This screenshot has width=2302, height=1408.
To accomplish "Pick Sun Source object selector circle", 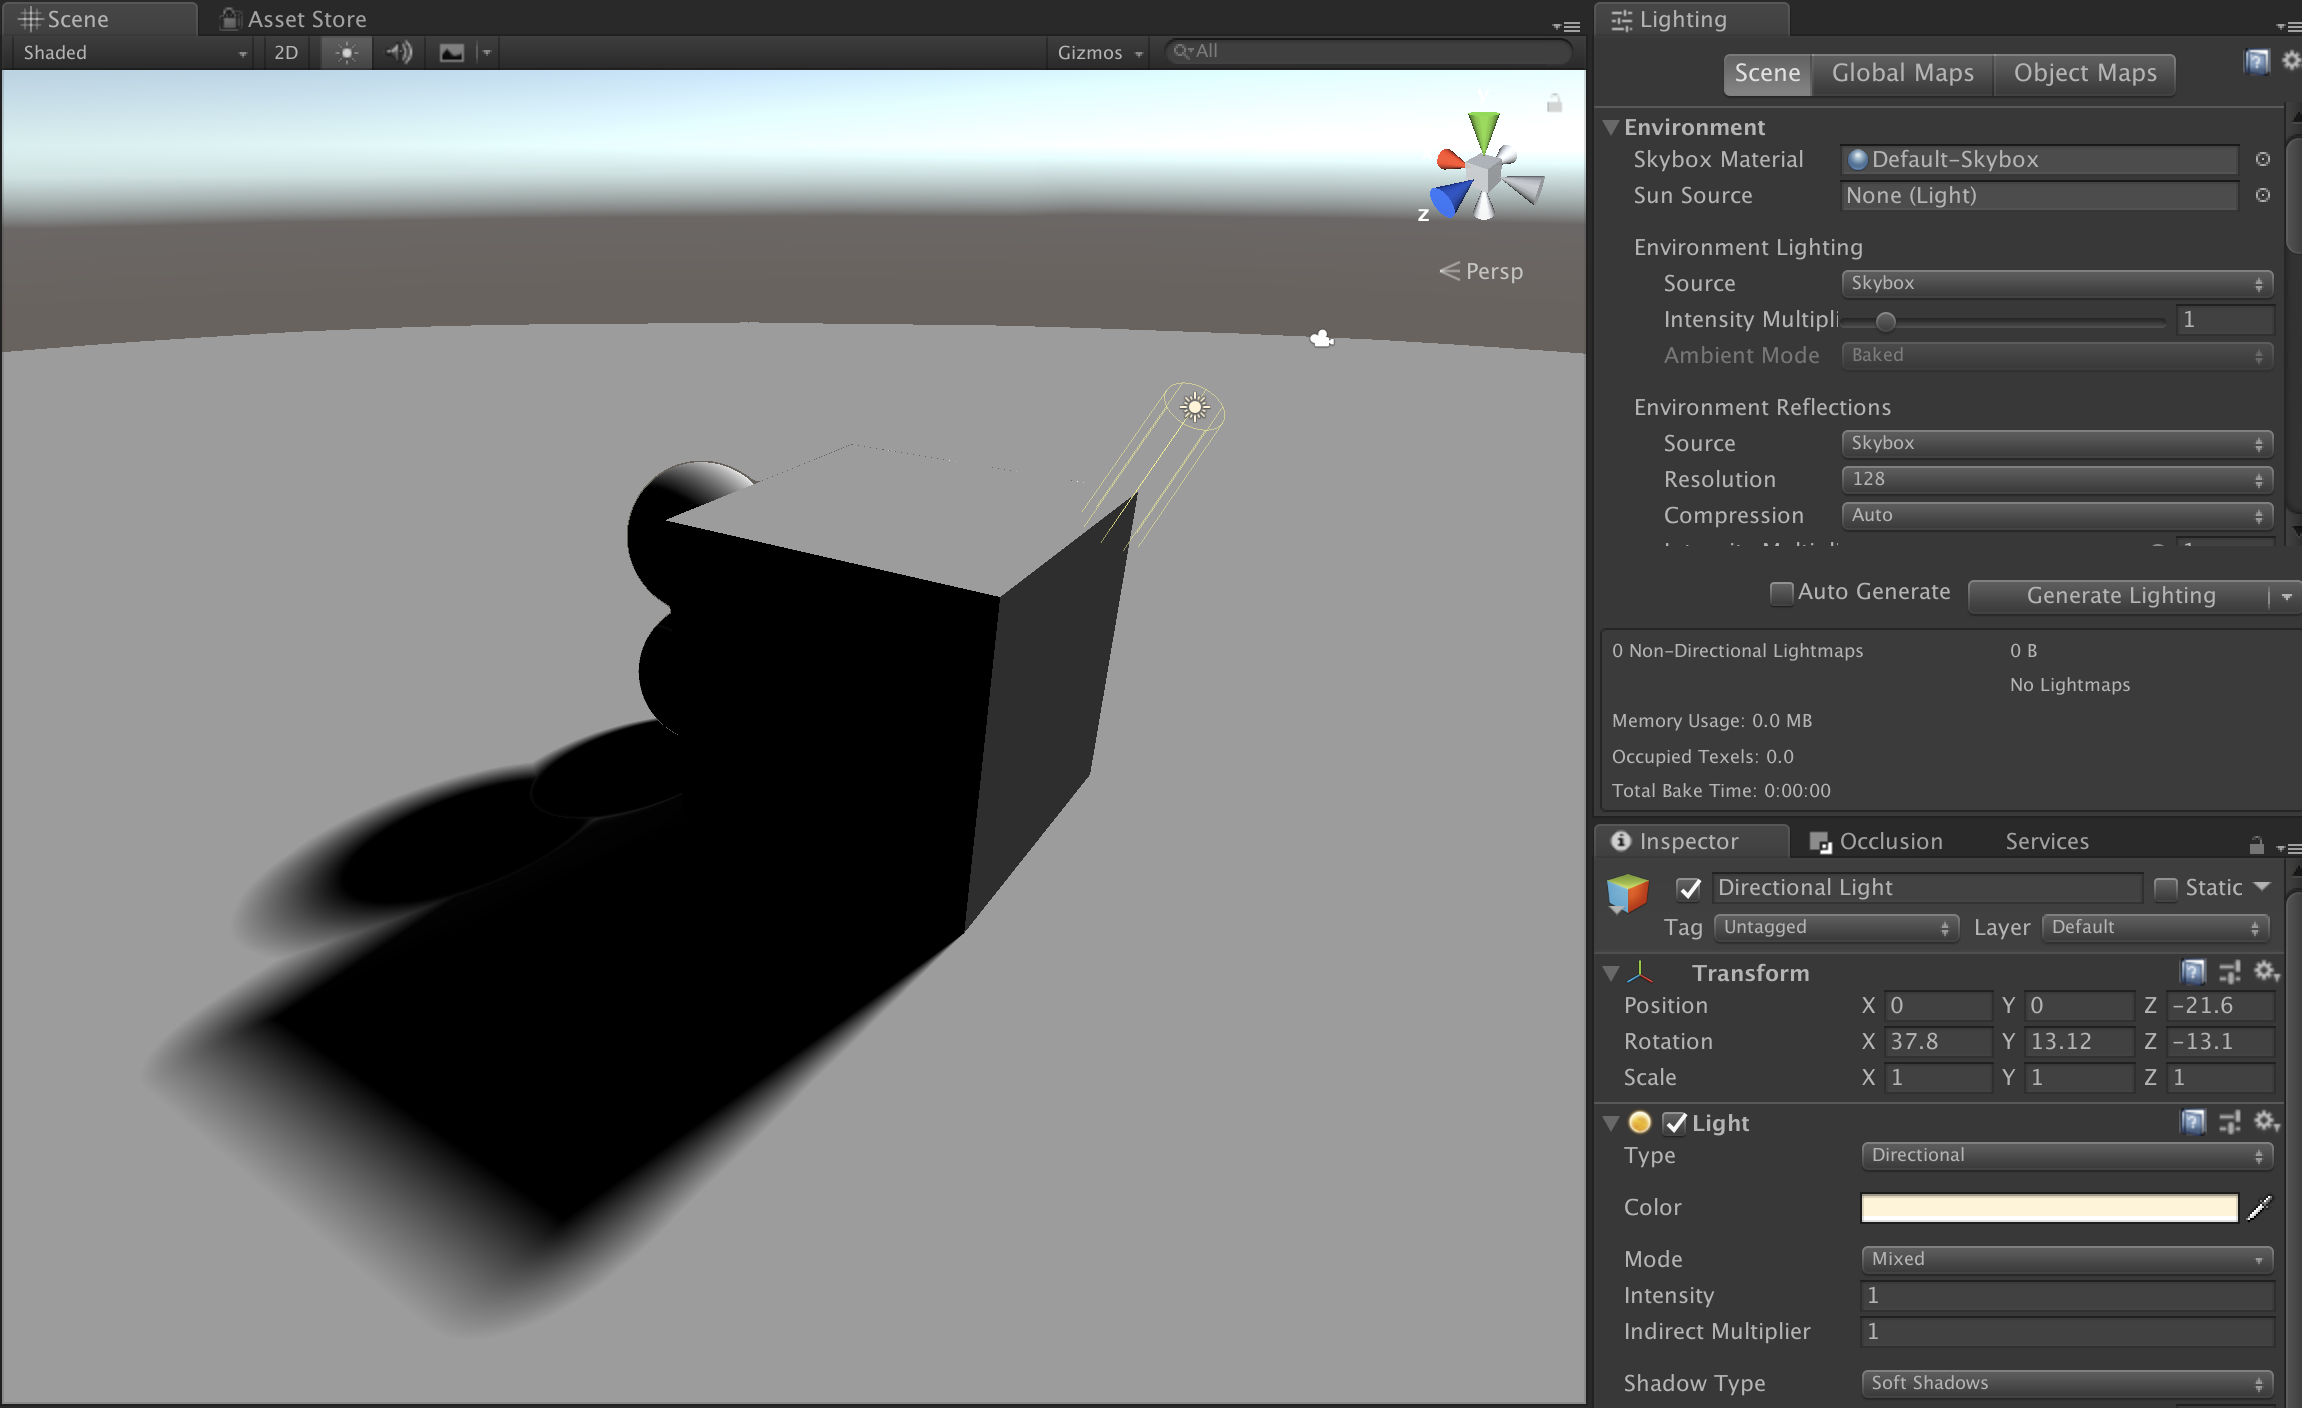I will pyautogui.click(x=2262, y=195).
